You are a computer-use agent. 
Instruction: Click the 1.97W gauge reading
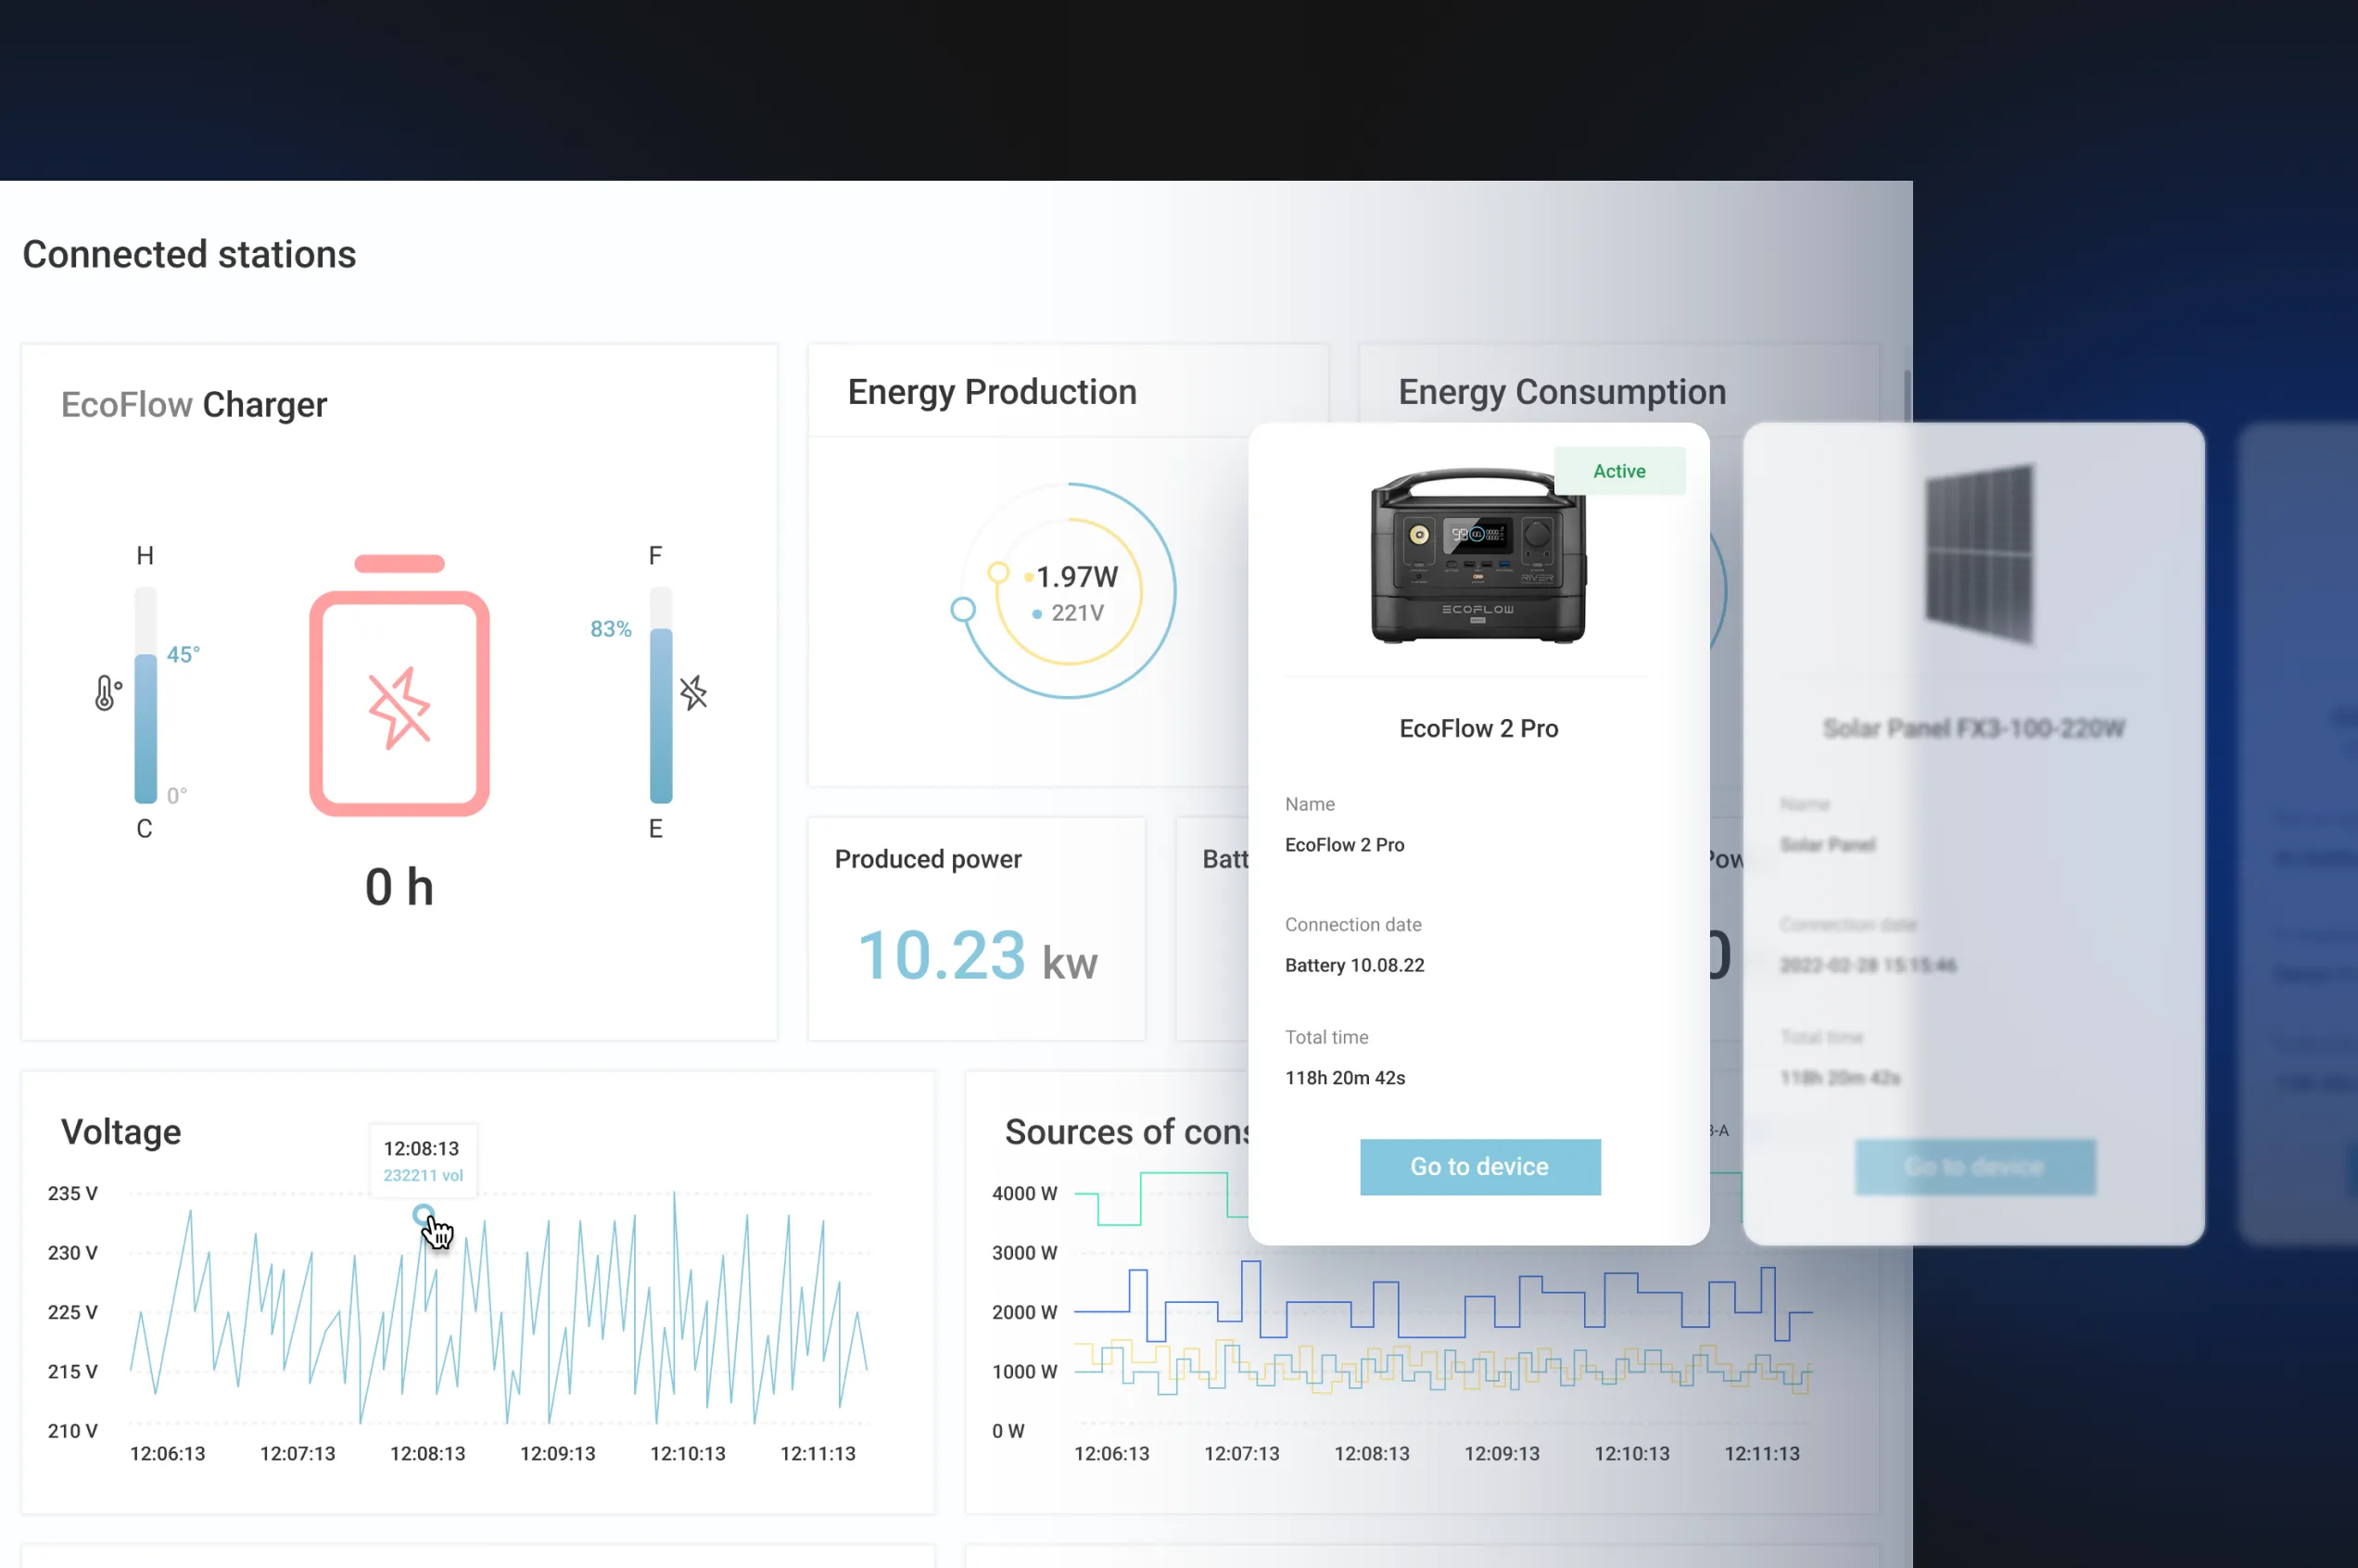(1076, 577)
